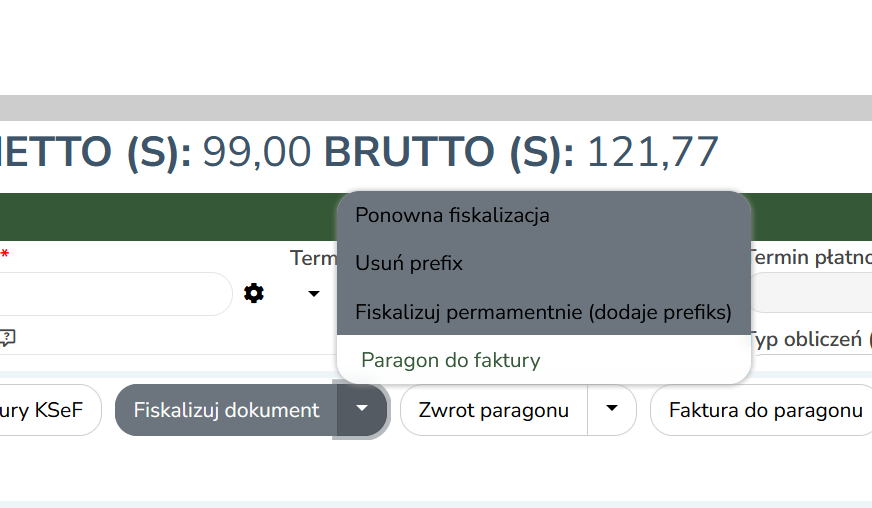
Task: Click the Zwrot paragonu button
Action: pyautogui.click(x=494, y=410)
